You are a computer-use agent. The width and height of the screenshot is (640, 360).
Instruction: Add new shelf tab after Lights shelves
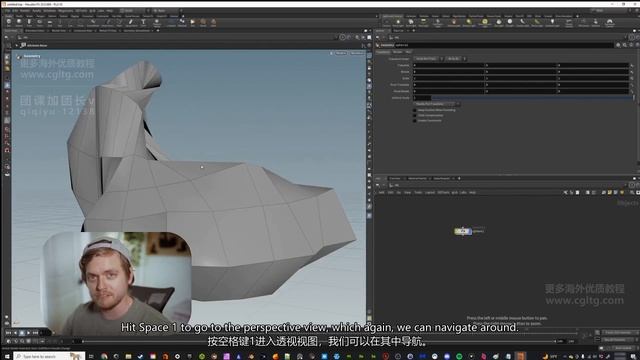click(x=577, y=16)
